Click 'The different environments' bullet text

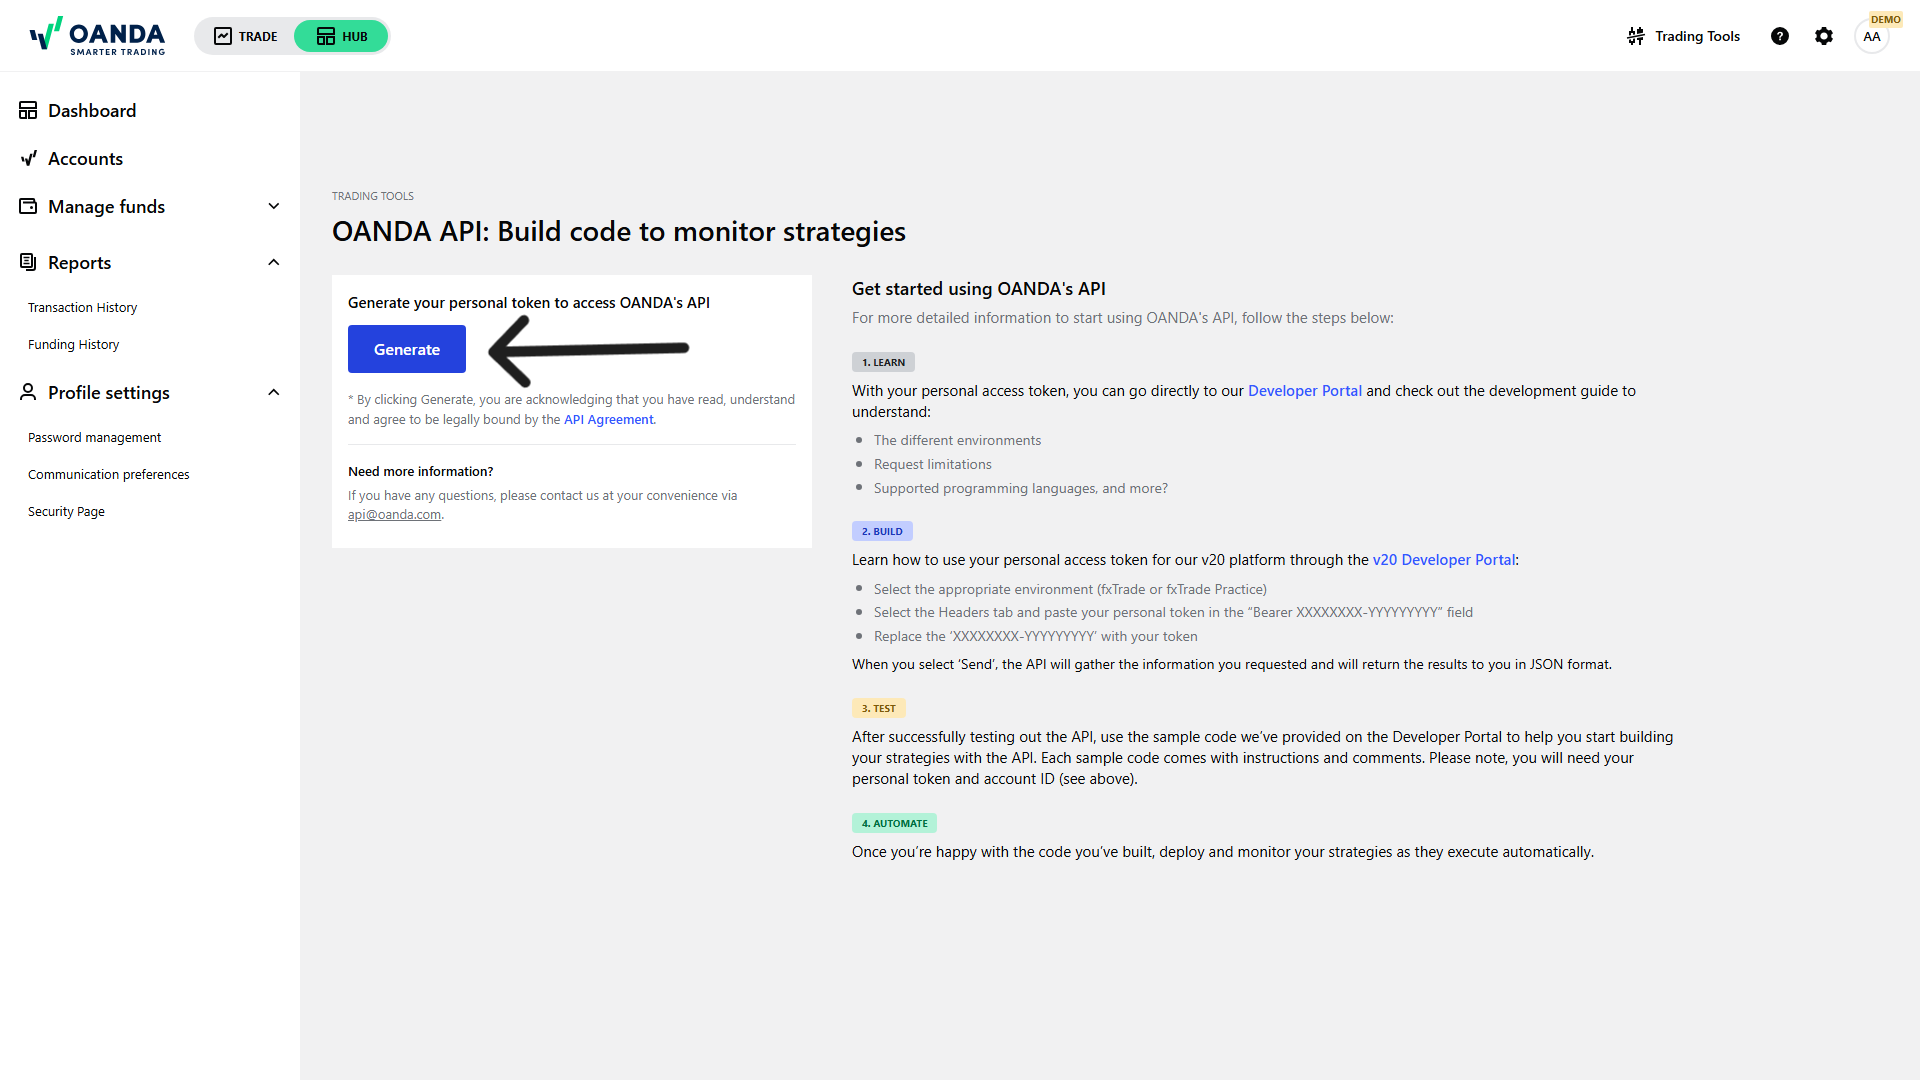pyautogui.click(x=957, y=440)
